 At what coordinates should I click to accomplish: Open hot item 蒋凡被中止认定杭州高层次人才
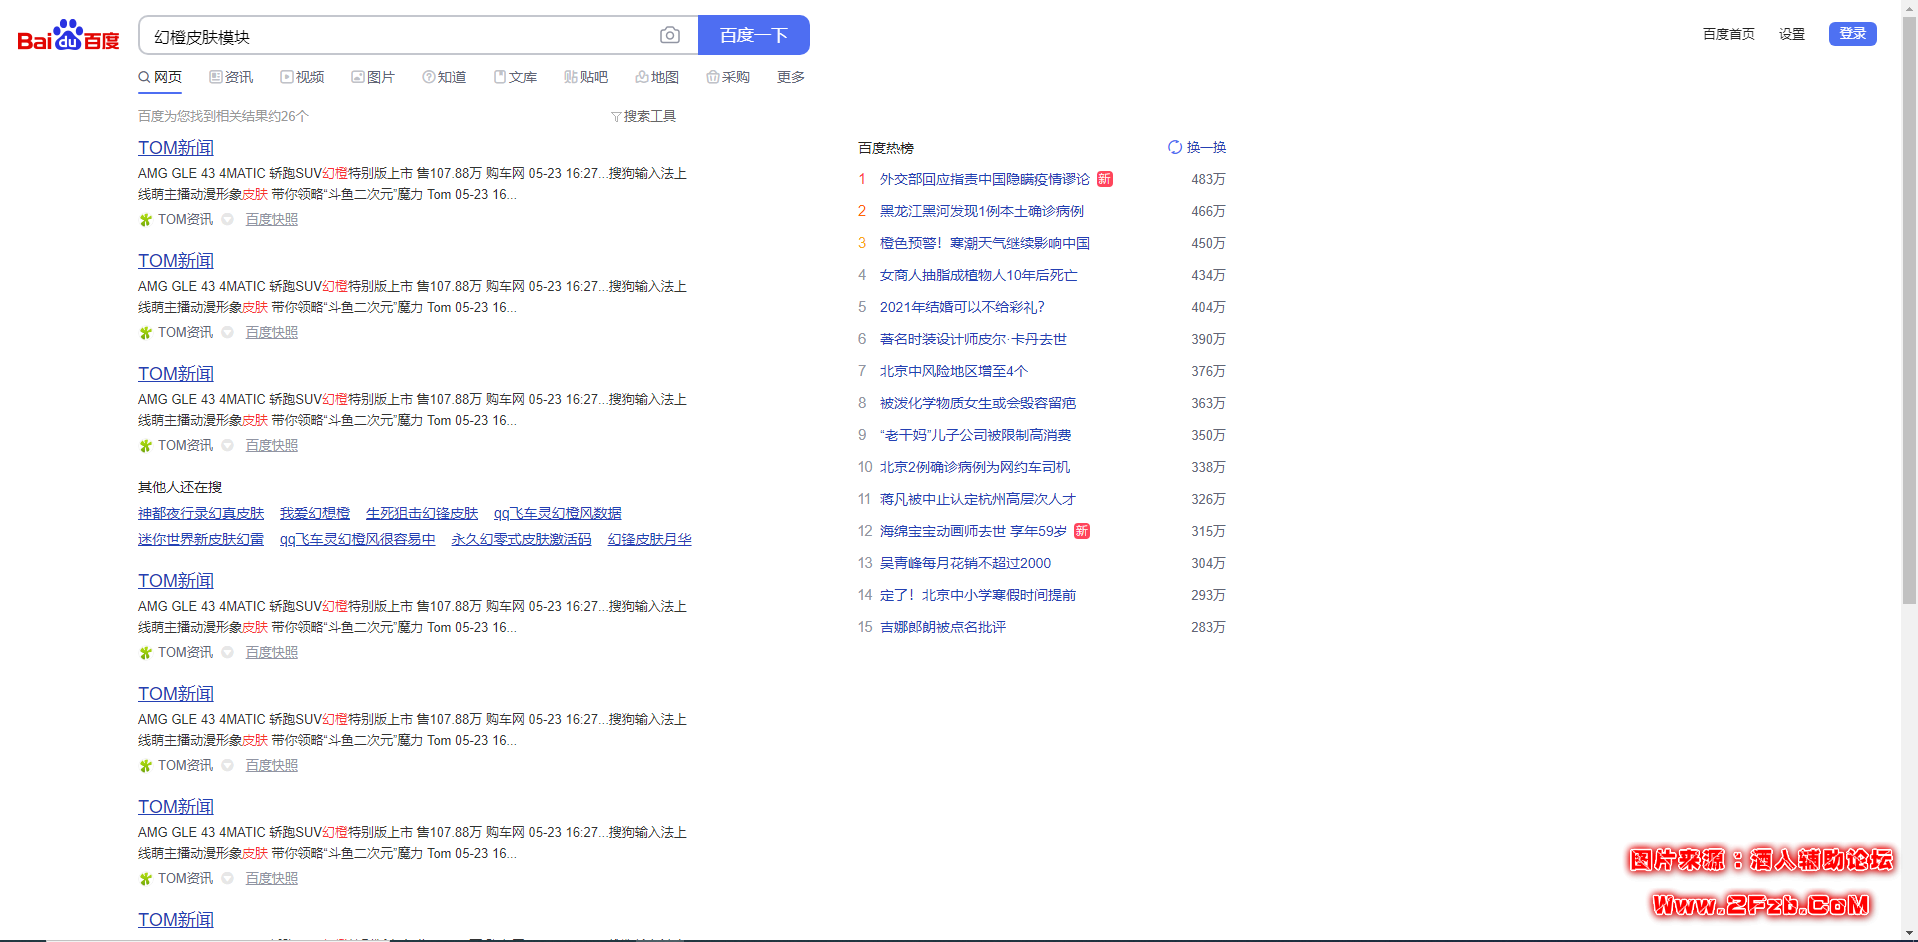click(978, 499)
